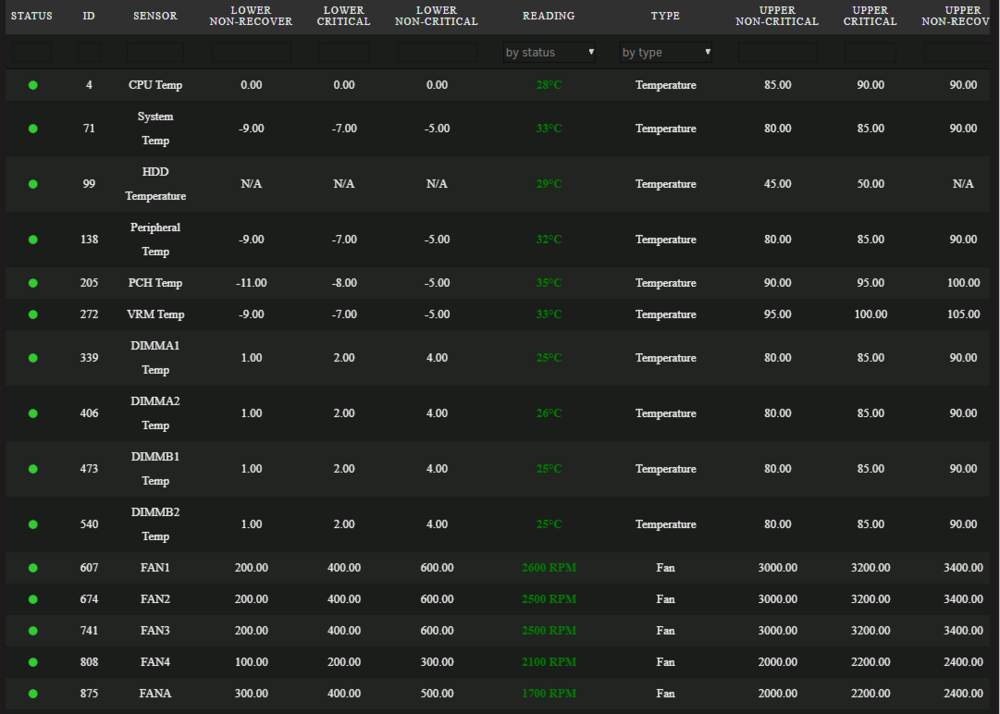Select the FANA sensor name
Viewport: 1000px width, 714px height.
(155, 693)
